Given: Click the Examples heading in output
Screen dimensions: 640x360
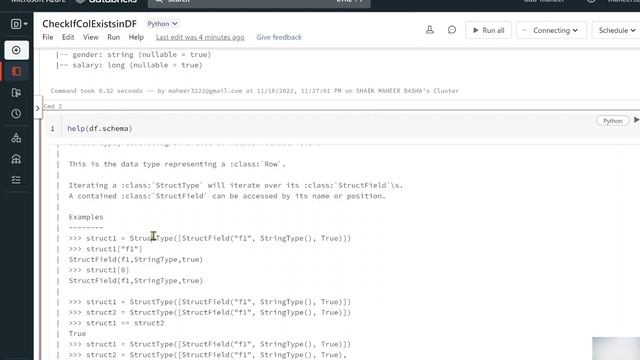Looking at the screenshot, I should pyautogui.click(x=86, y=217).
